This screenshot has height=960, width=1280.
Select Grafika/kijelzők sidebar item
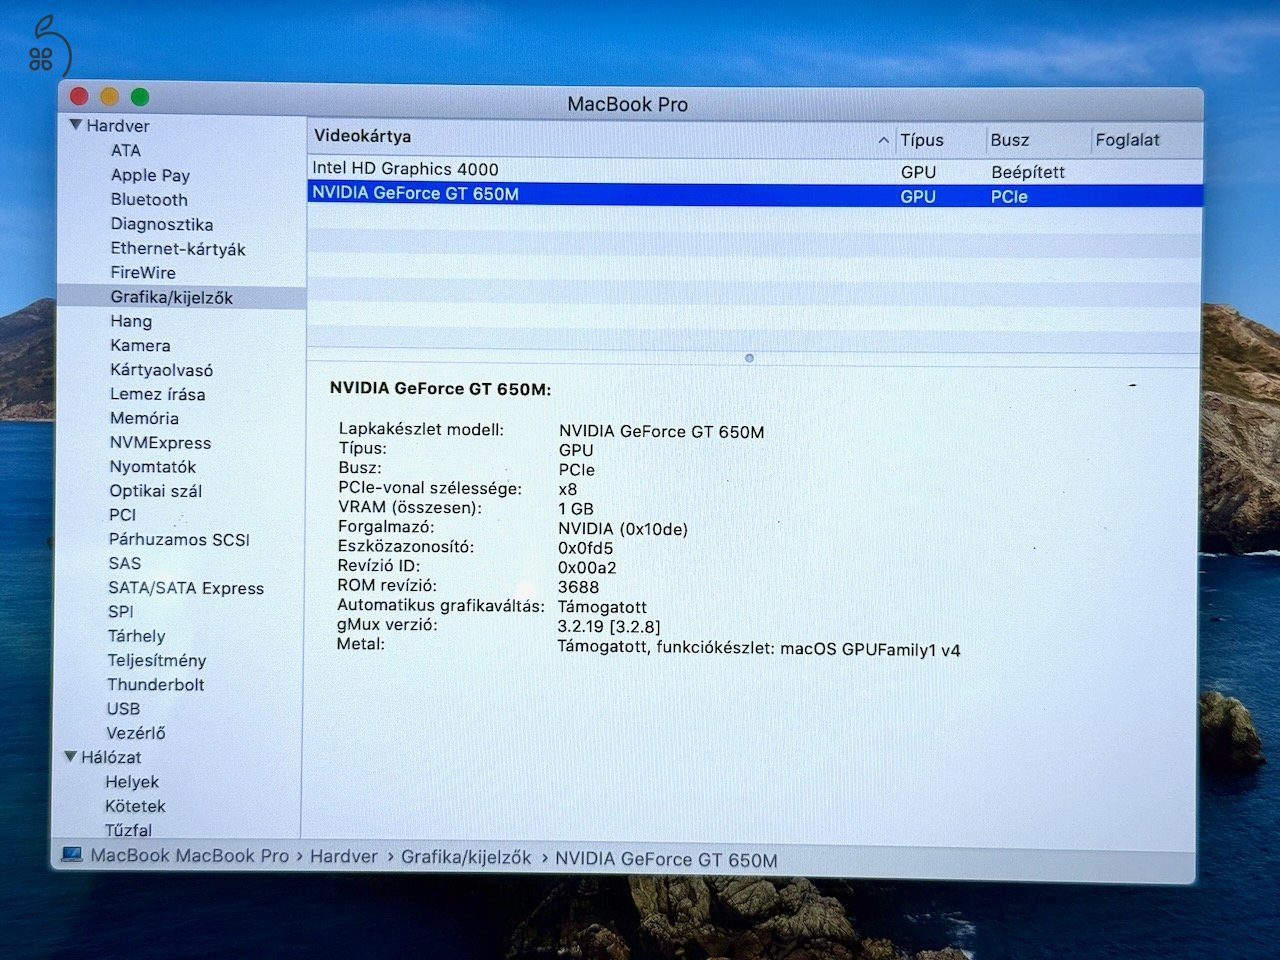171,297
